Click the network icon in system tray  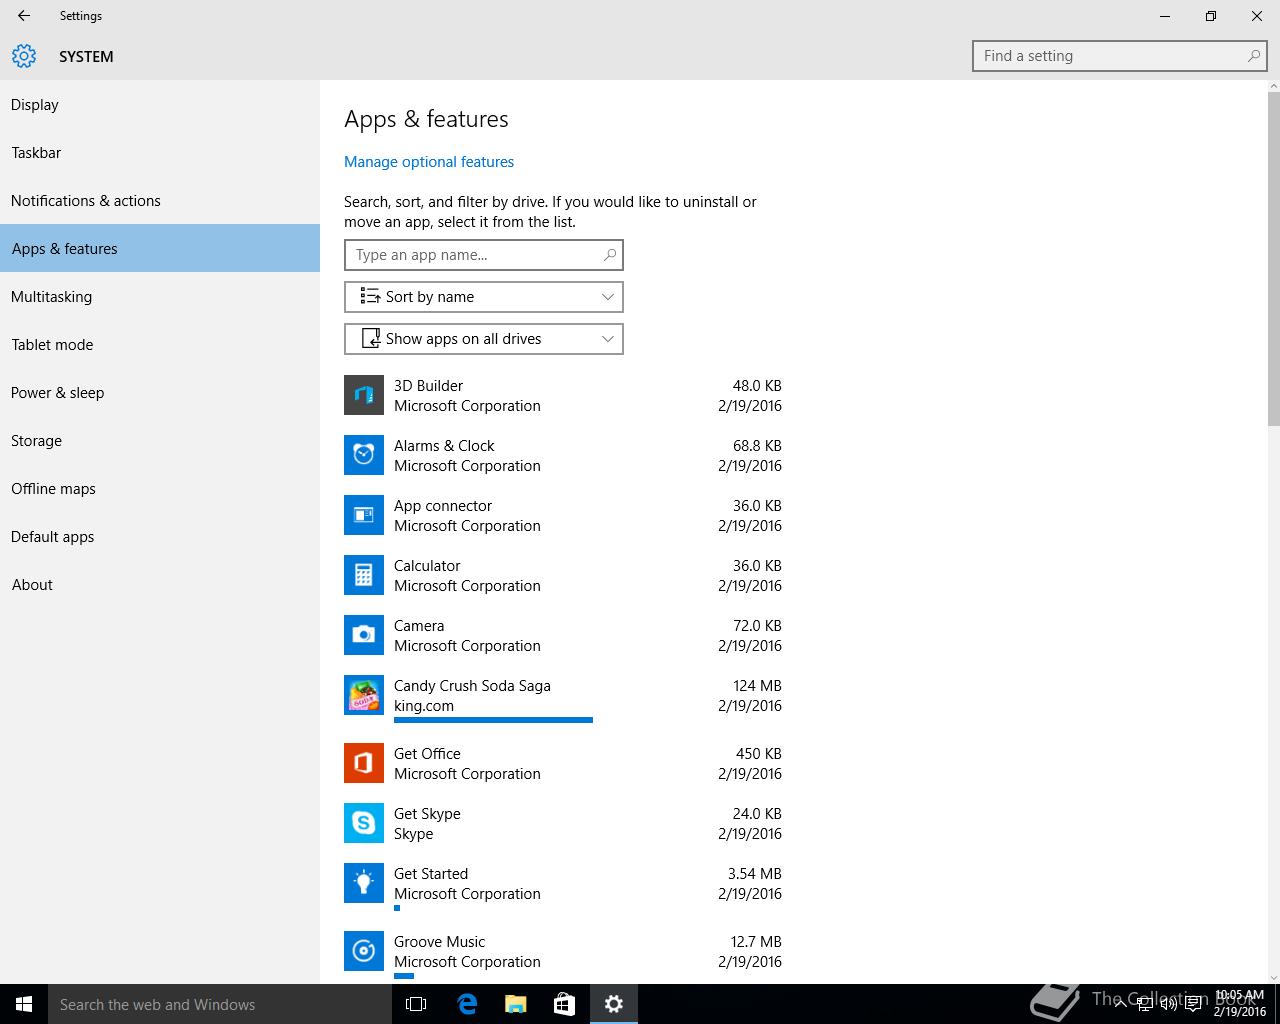(1144, 1004)
